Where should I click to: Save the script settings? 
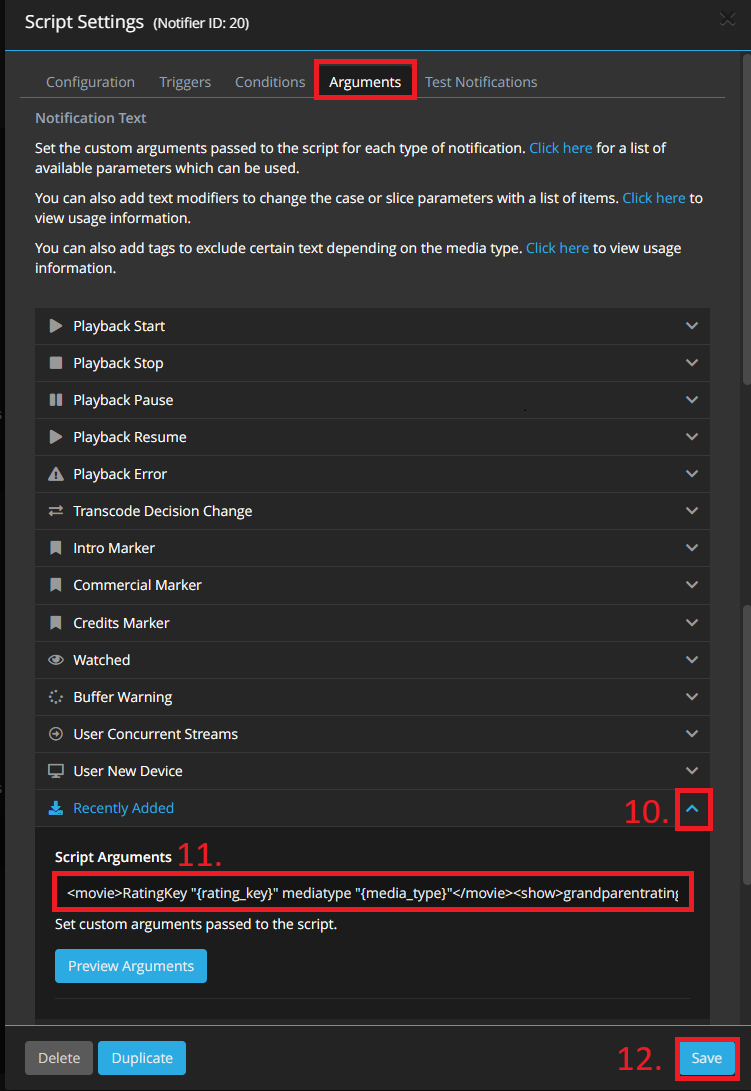(706, 1058)
